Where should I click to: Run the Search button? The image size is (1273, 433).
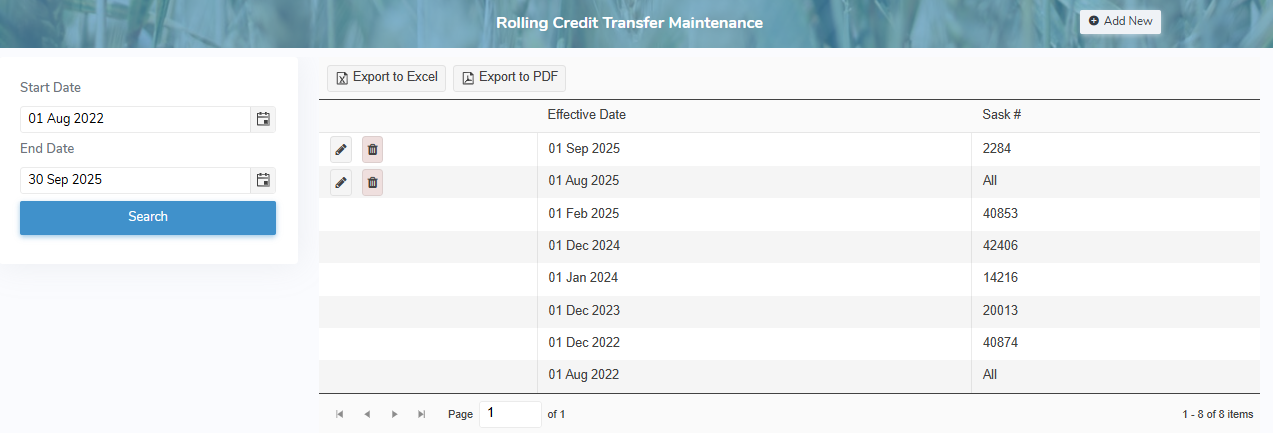pyautogui.click(x=148, y=217)
